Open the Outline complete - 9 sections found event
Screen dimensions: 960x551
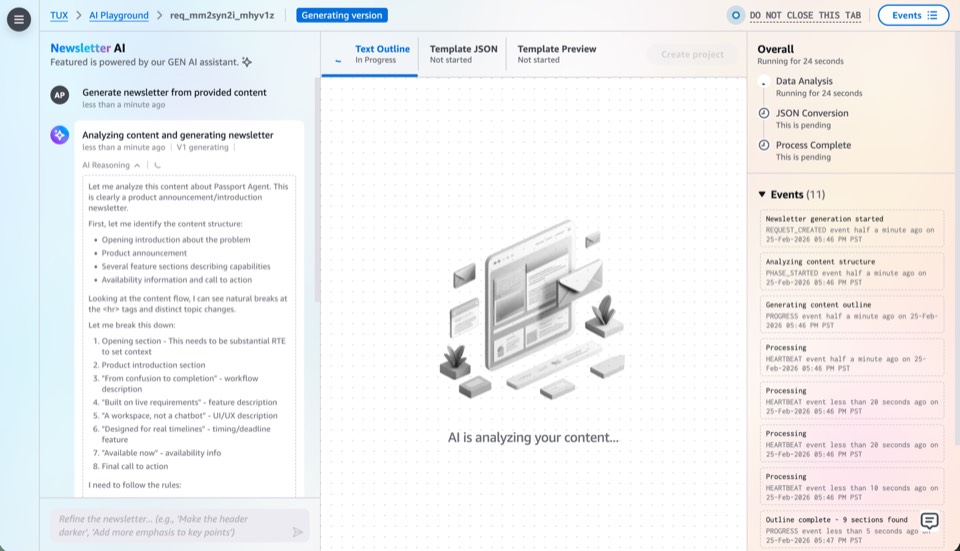click(x=852, y=529)
